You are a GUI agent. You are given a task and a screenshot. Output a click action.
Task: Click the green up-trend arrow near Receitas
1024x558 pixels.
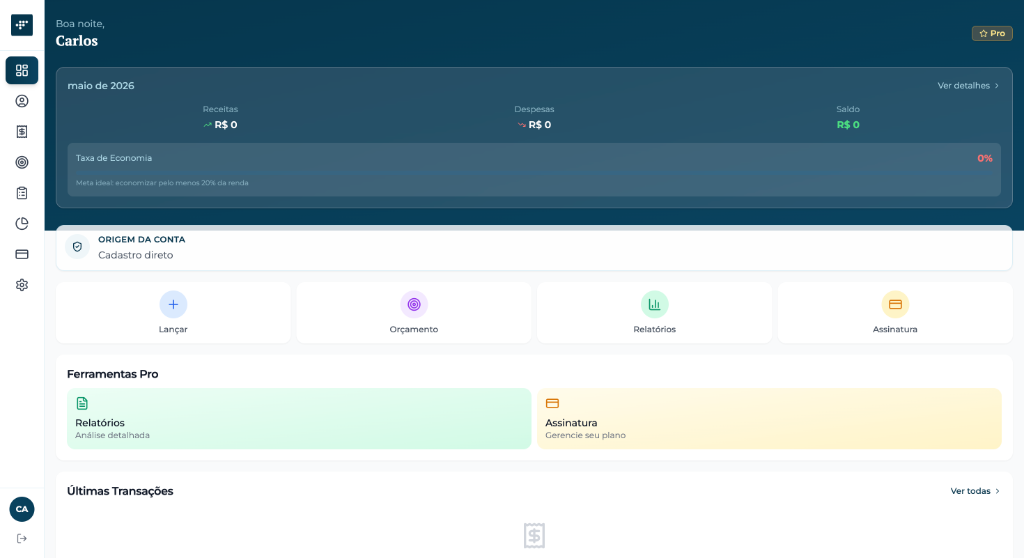207,125
